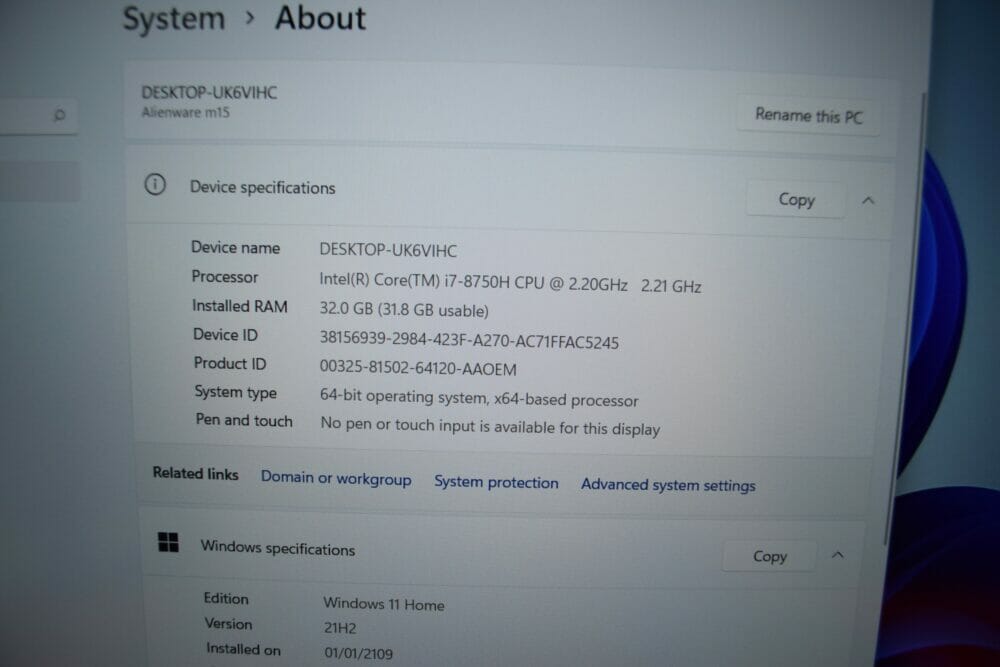
Task: Select the processor value i7-8750H
Action: (x=510, y=283)
